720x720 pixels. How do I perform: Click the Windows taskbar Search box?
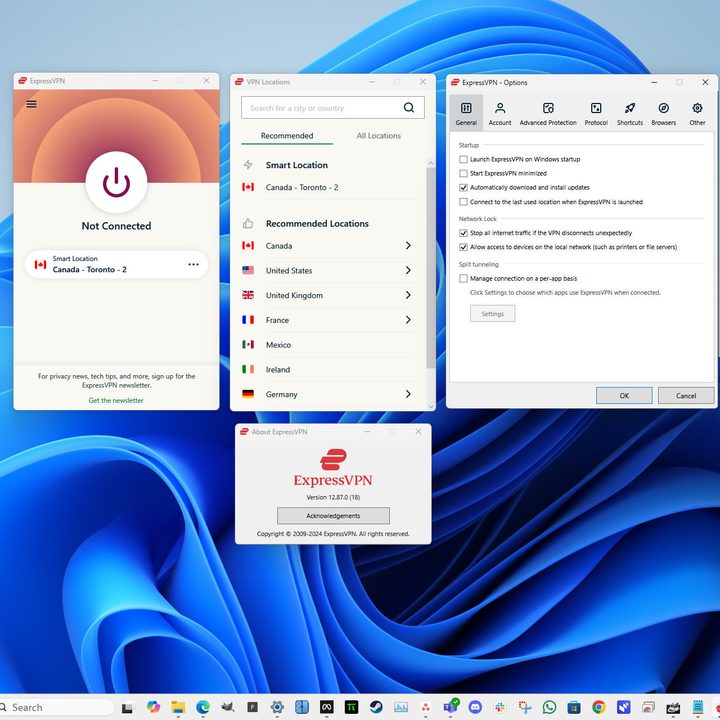coord(56,707)
